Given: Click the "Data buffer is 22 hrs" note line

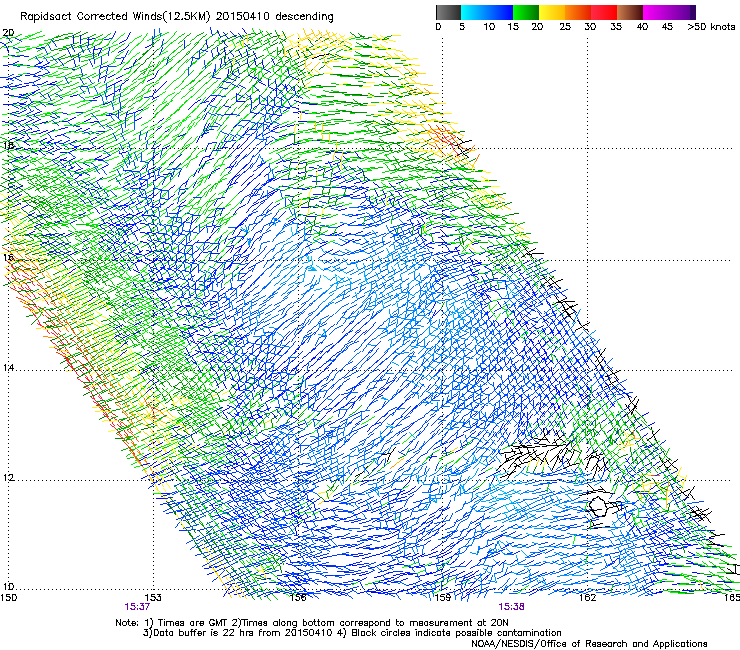Looking at the screenshot, I should 352,633.
